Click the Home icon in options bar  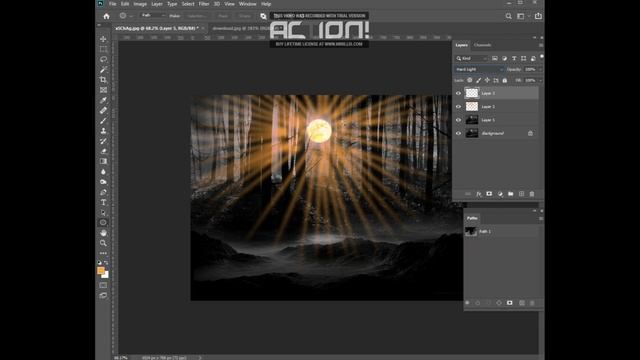[x=107, y=16]
